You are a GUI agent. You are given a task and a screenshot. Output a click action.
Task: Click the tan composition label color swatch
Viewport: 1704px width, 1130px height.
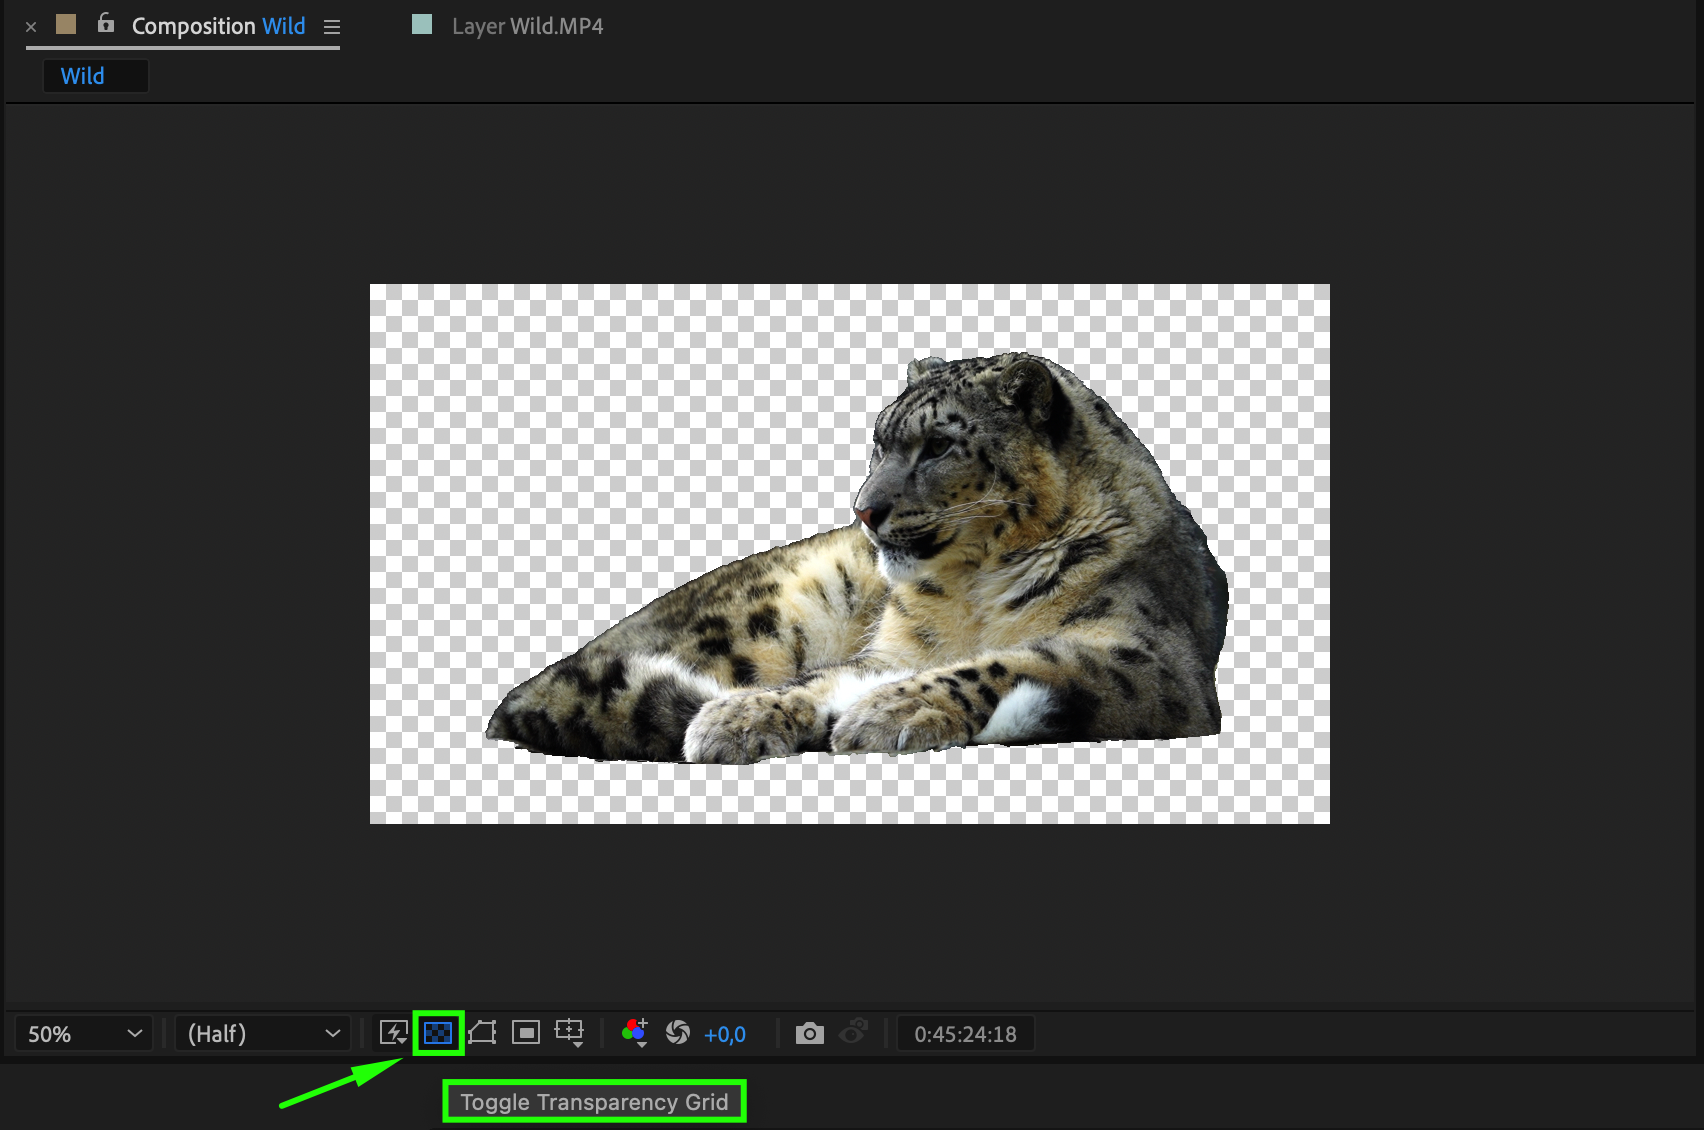tap(66, 24)
